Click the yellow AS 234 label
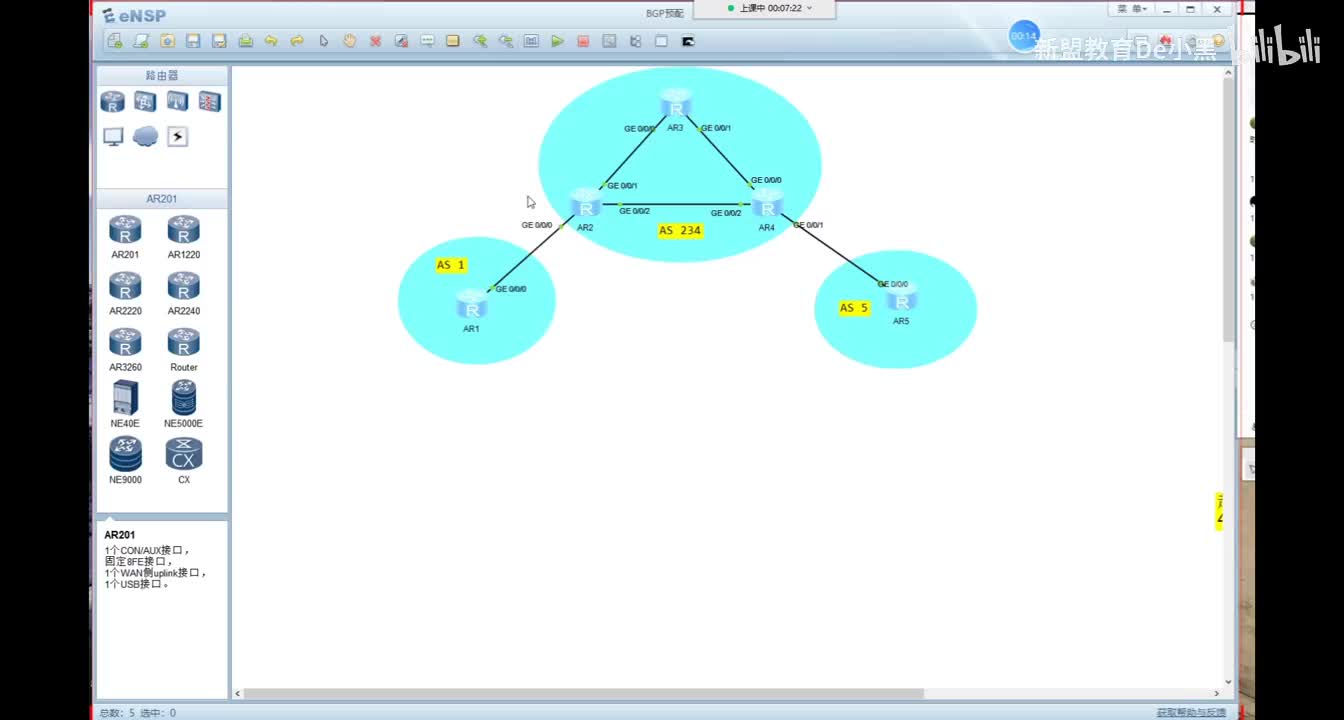This screenshot has height=720, width=1344. point(680,230)
